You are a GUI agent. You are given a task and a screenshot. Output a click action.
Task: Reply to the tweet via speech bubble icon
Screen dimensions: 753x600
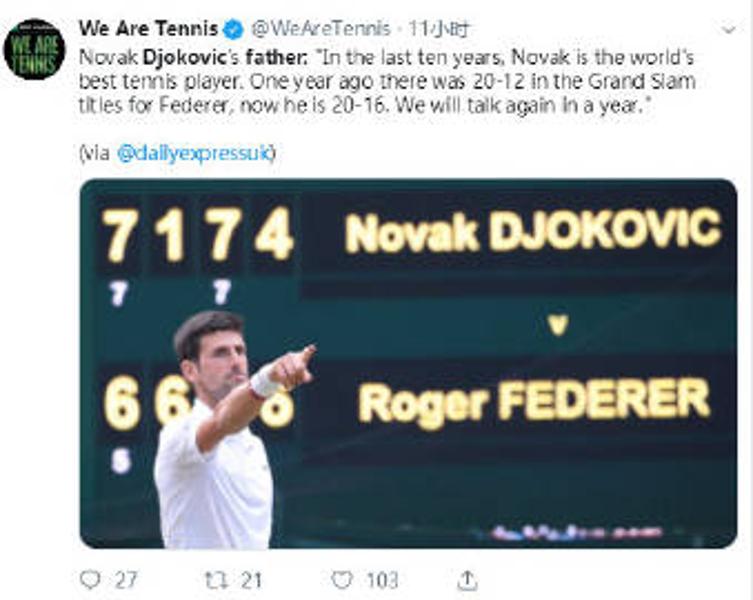click(x=90, y=579)
